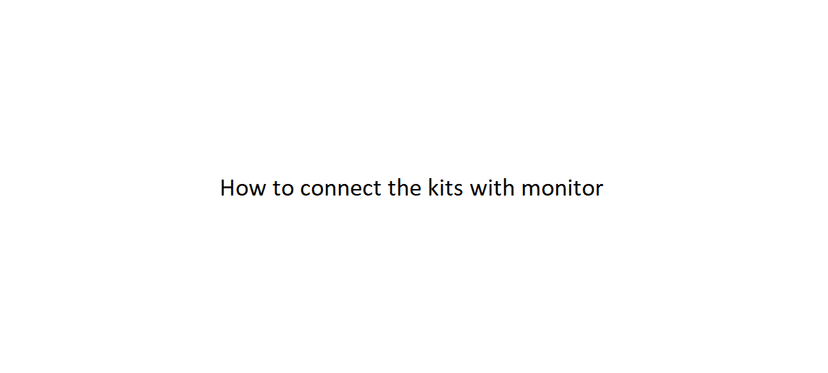Screen dimensions: 828x373
Task: Place cursor between "the" and "kits"
Action: (425, 188)
